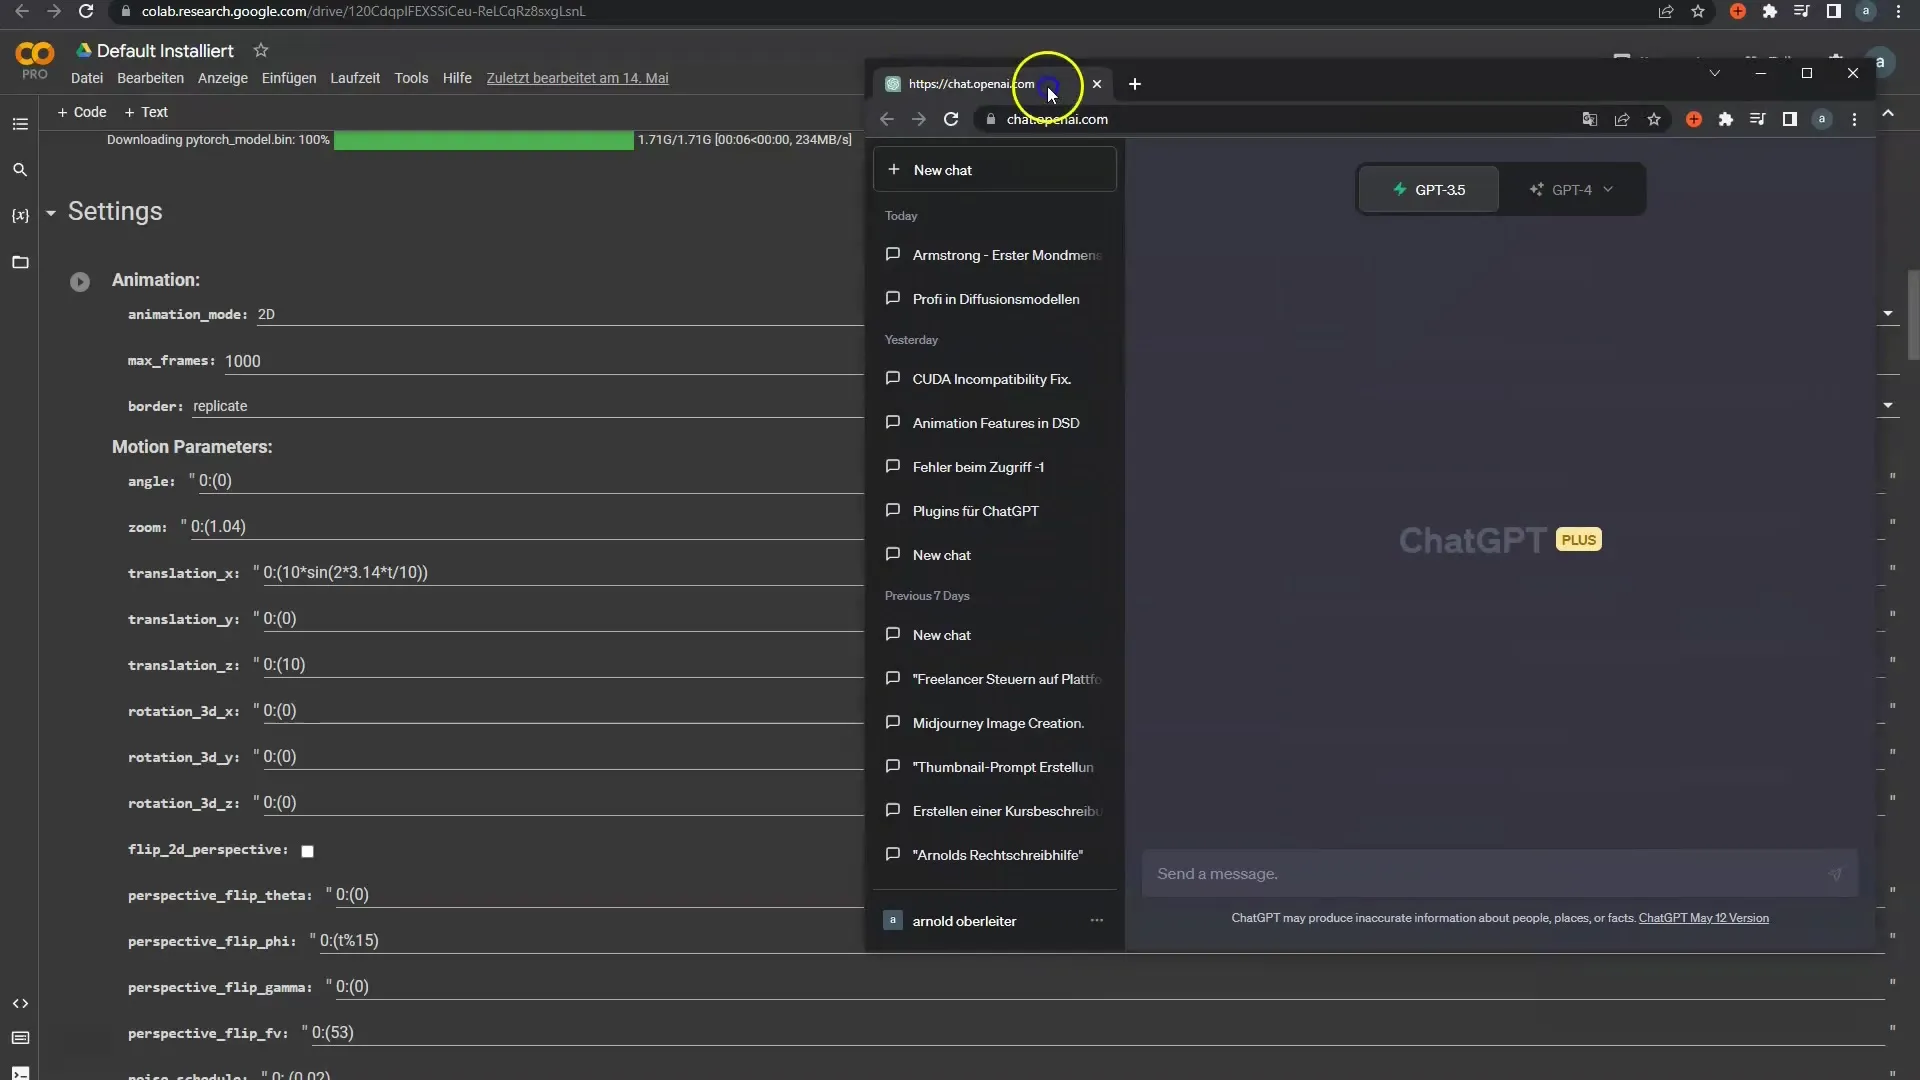Open the Anzeige menu
Image resolution: width=1920 pixels, height=1080 pixels.
[x=223, y=78]
